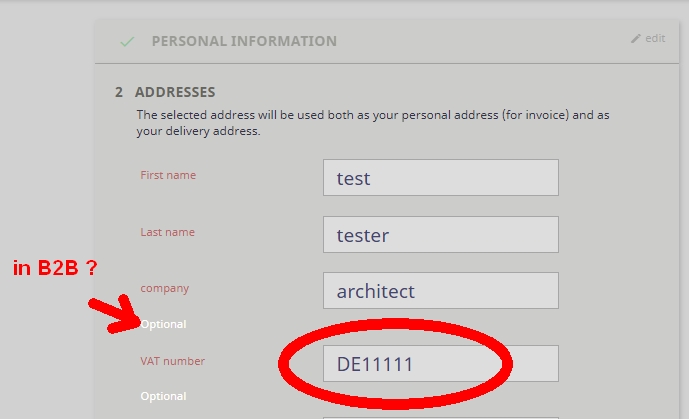Click the ADDRESSES section heading
This screenshot has width=689, height=419.
tap(174, 92)
